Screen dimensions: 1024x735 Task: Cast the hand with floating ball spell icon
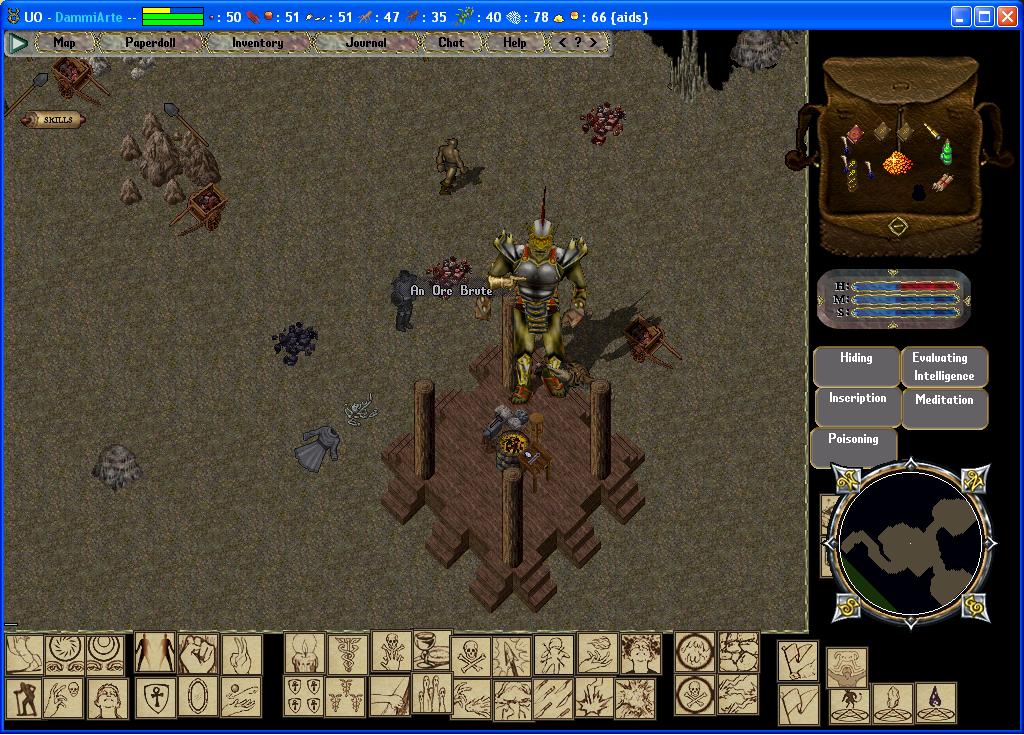tap(241, 696)
